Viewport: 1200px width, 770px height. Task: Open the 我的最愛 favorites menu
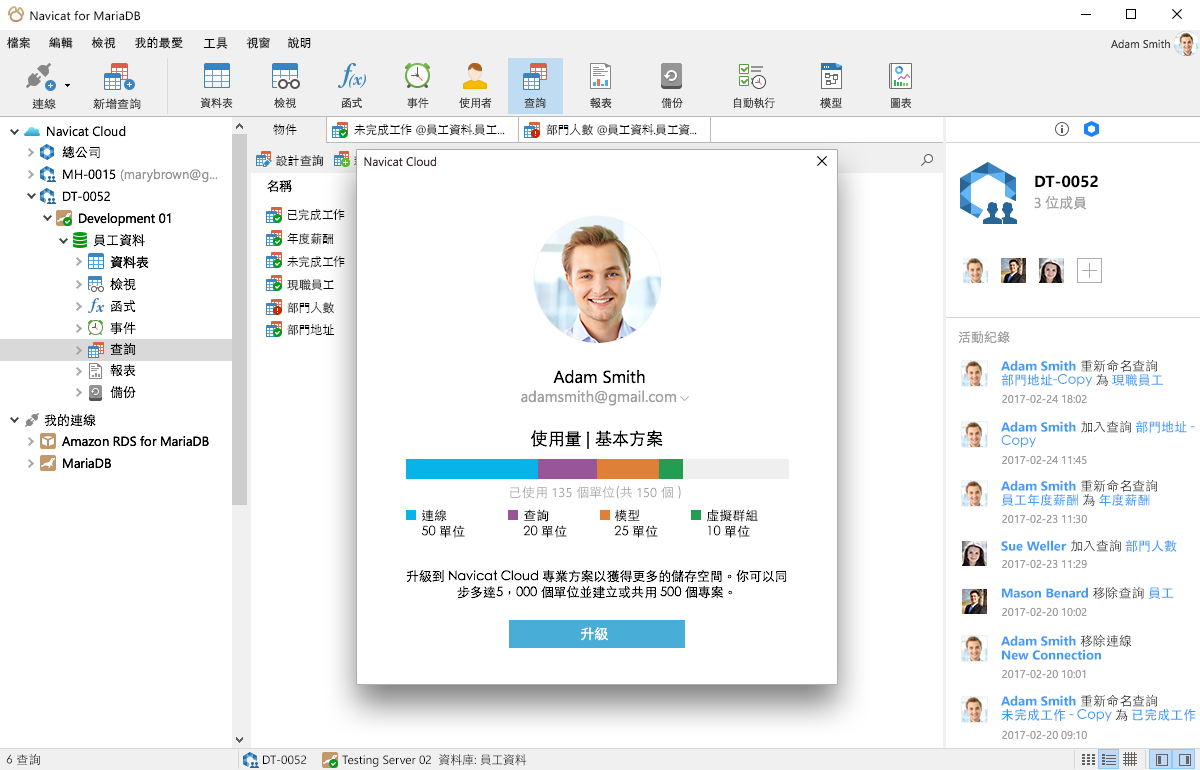tap(159, 43)
